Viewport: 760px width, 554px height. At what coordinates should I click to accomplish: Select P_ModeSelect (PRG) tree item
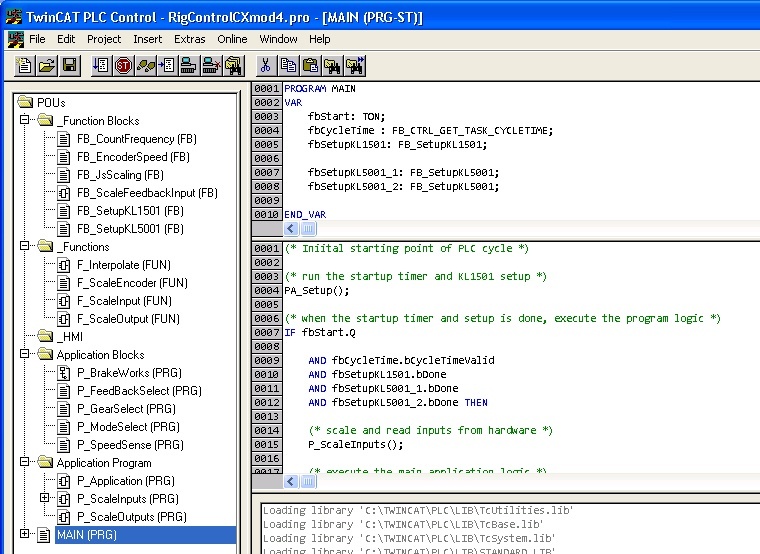[x=128, y=427]
